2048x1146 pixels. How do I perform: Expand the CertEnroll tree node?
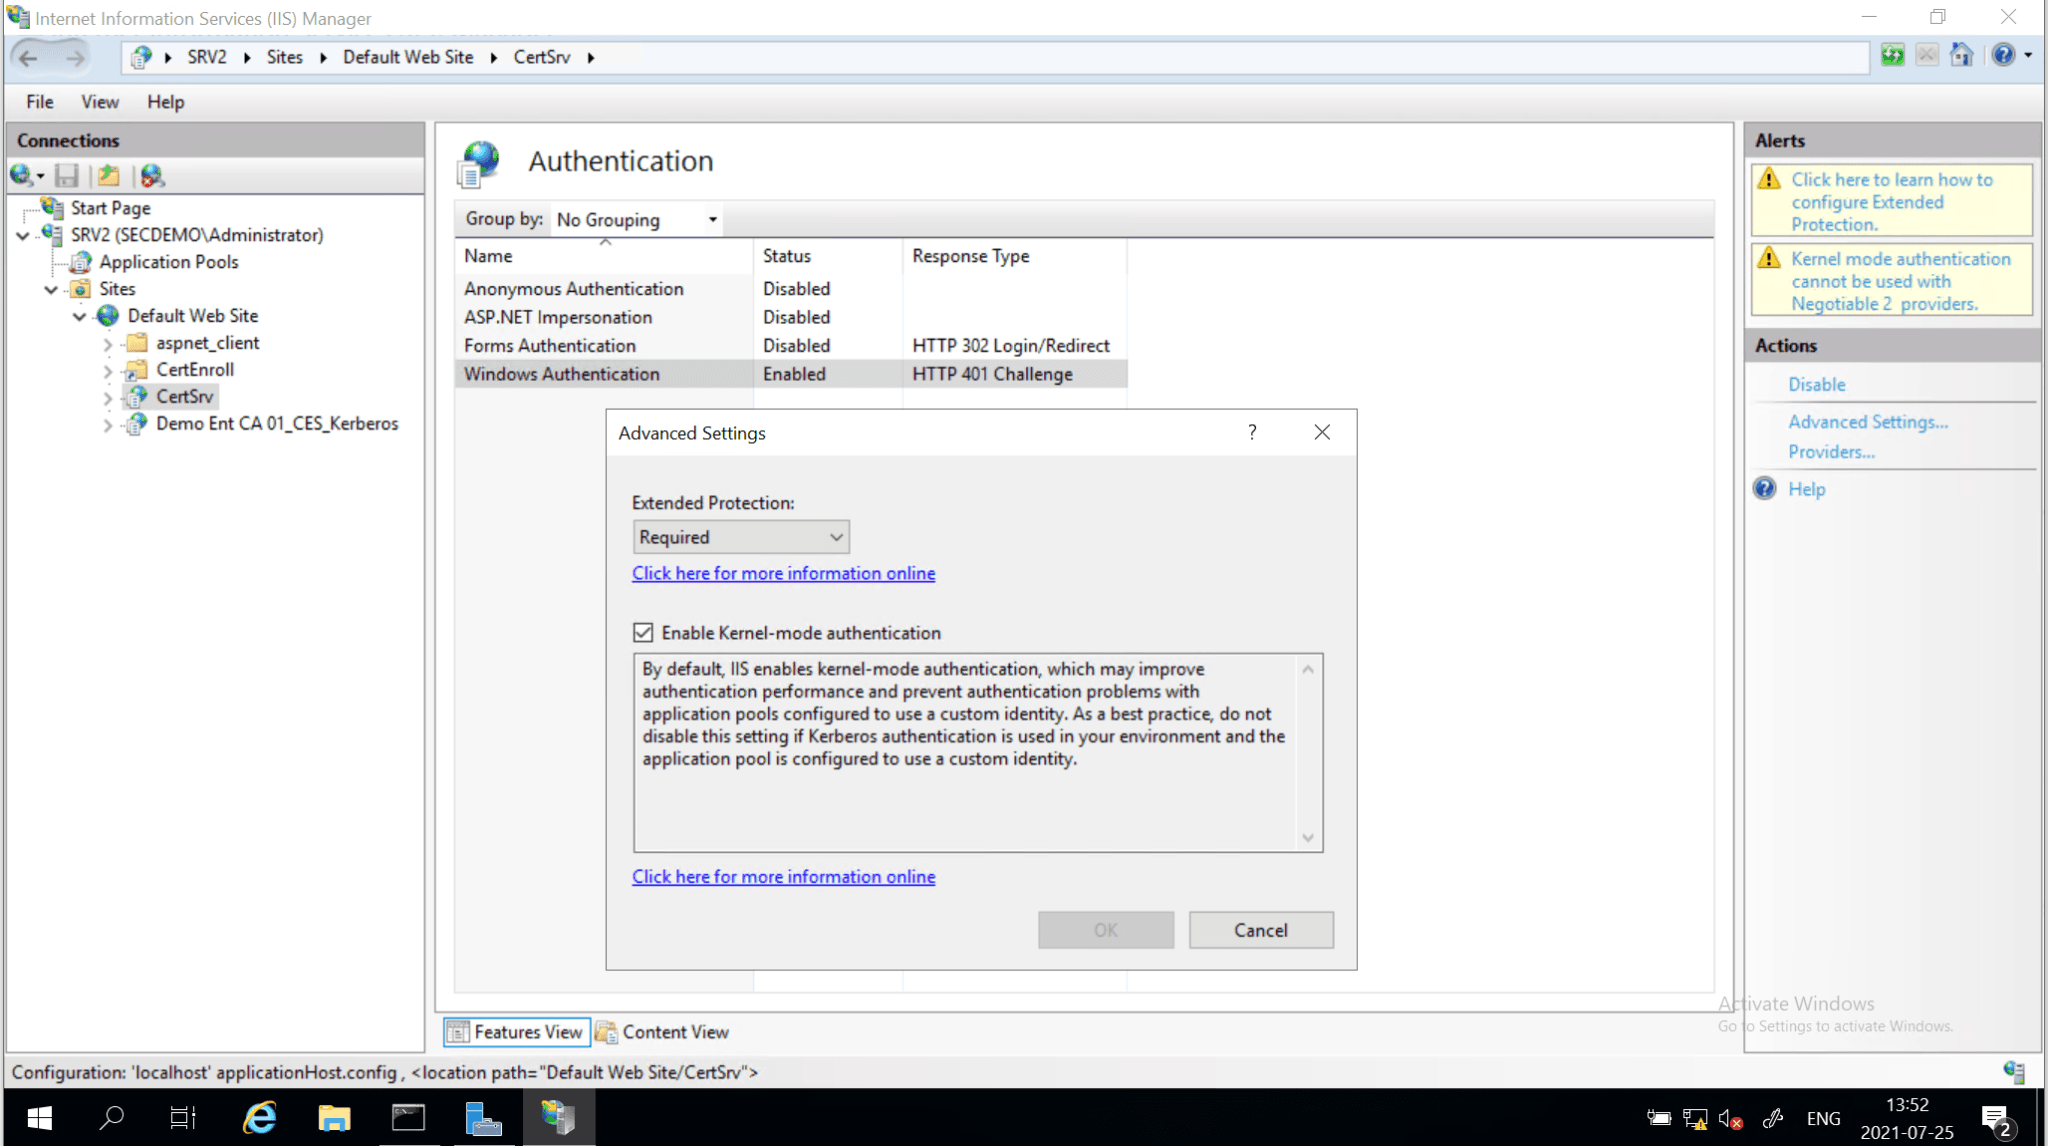click(108, 370)
